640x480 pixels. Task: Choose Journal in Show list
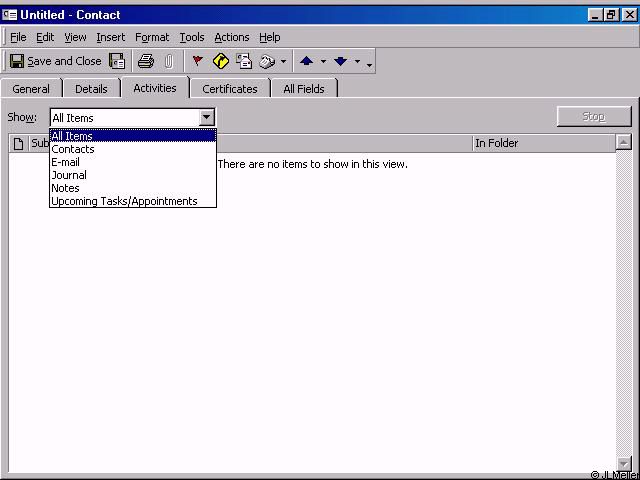(133, 175)
